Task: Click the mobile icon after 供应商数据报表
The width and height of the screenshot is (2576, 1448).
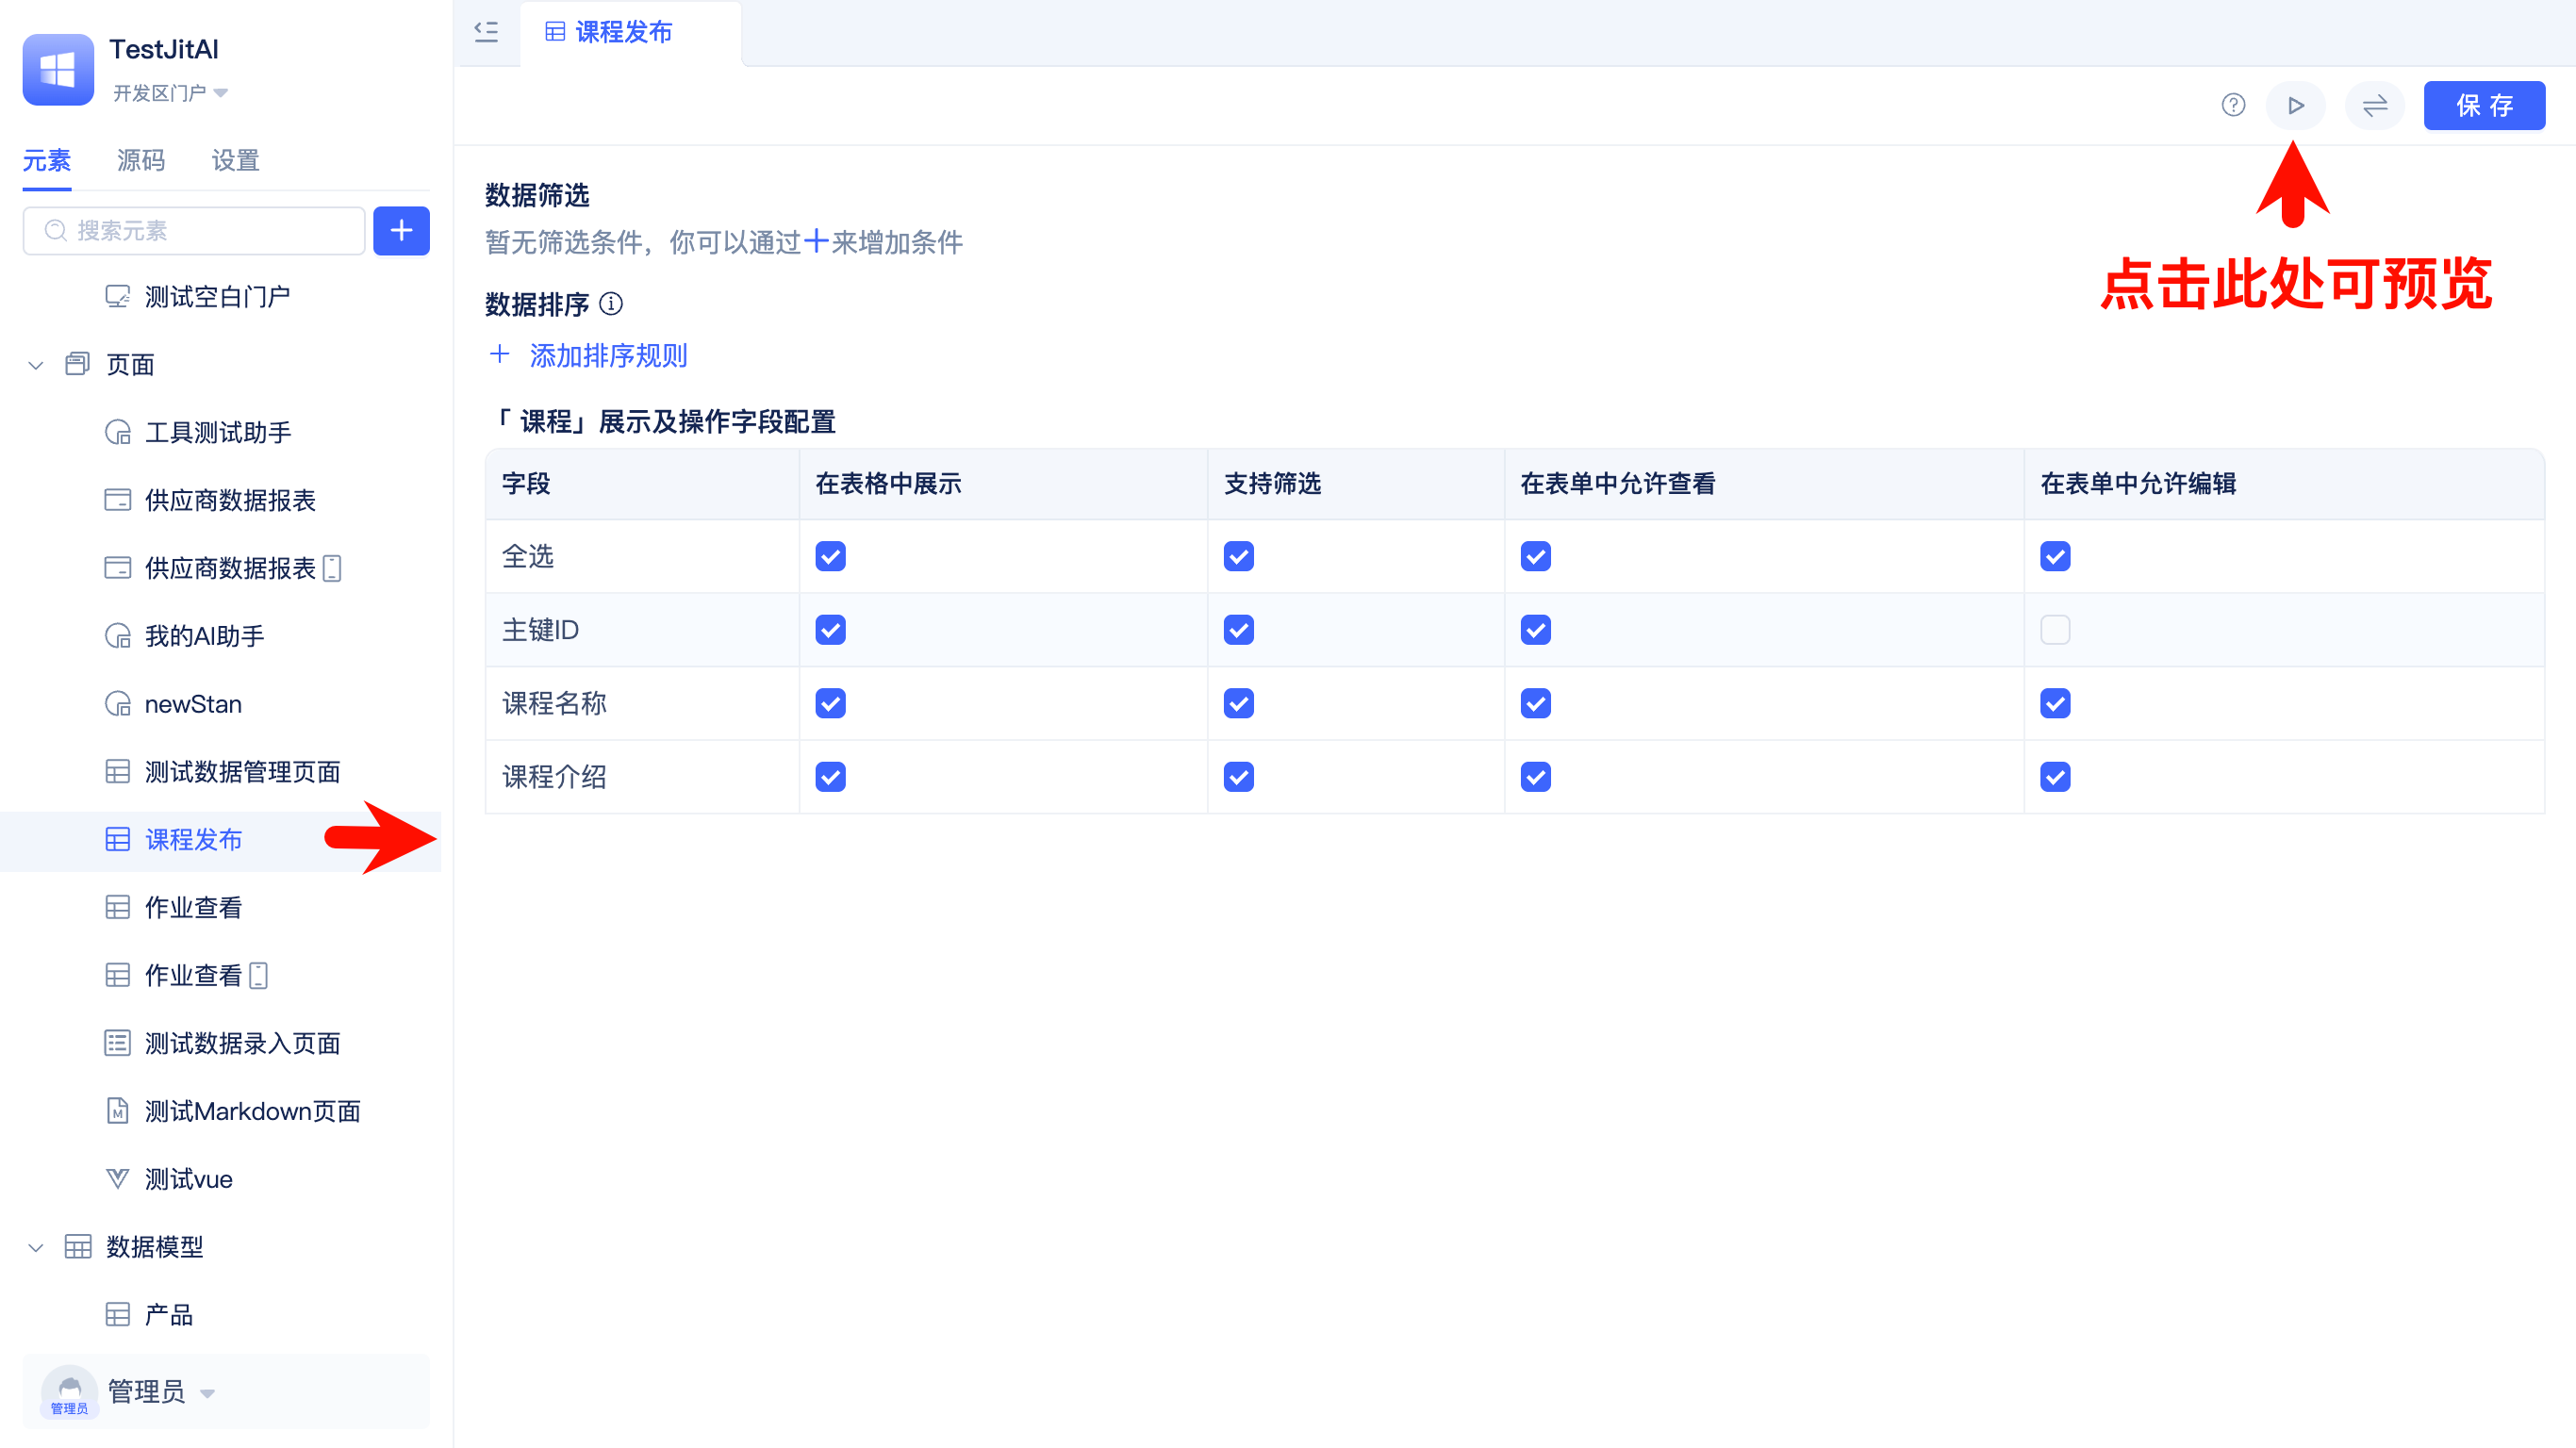Action: pos(333,568)
